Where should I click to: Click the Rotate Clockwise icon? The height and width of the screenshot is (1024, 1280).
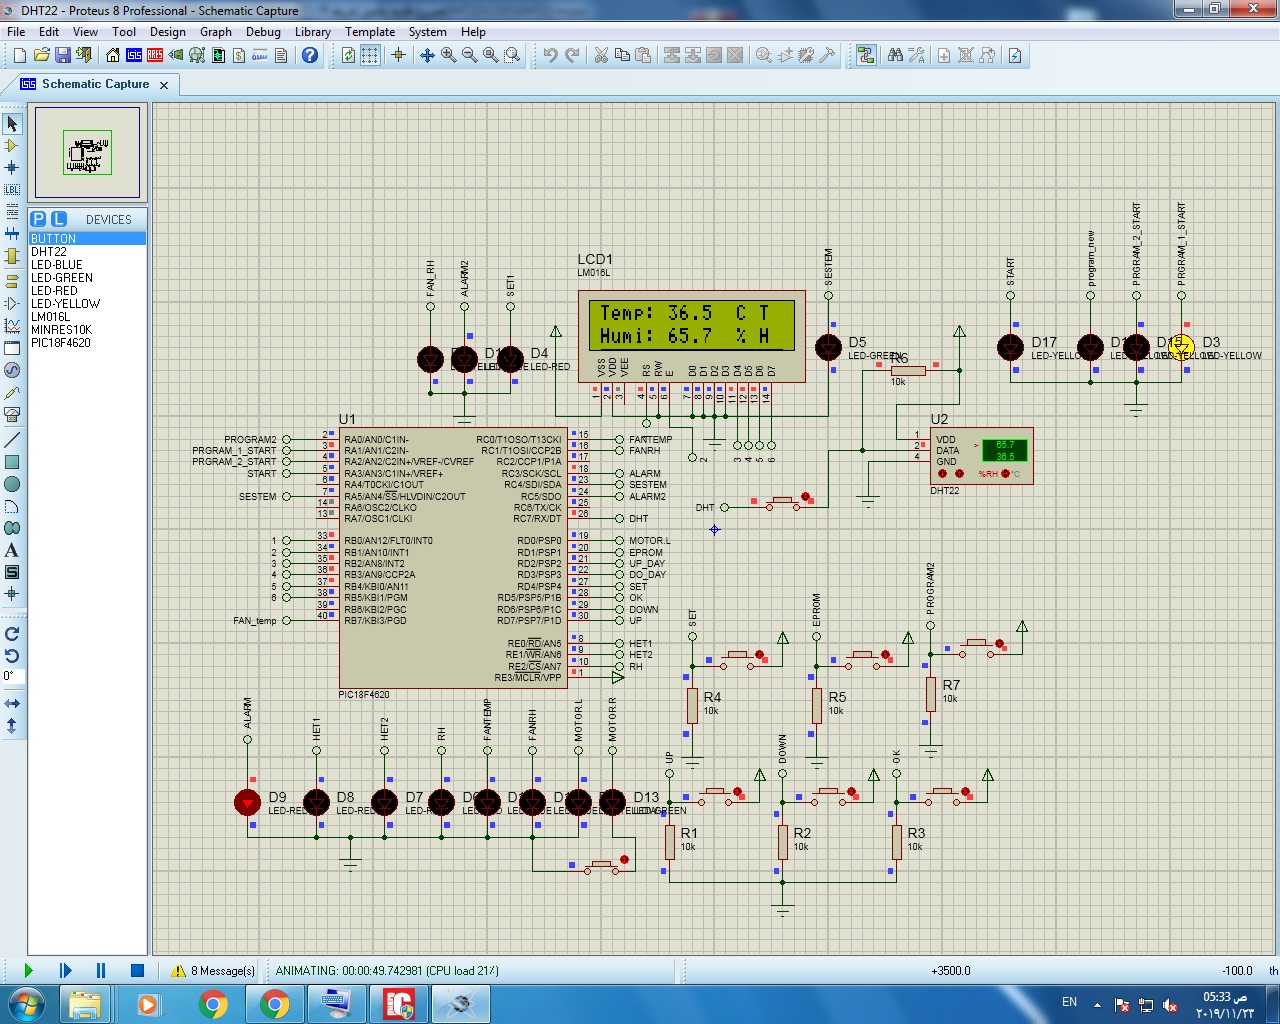12,634
